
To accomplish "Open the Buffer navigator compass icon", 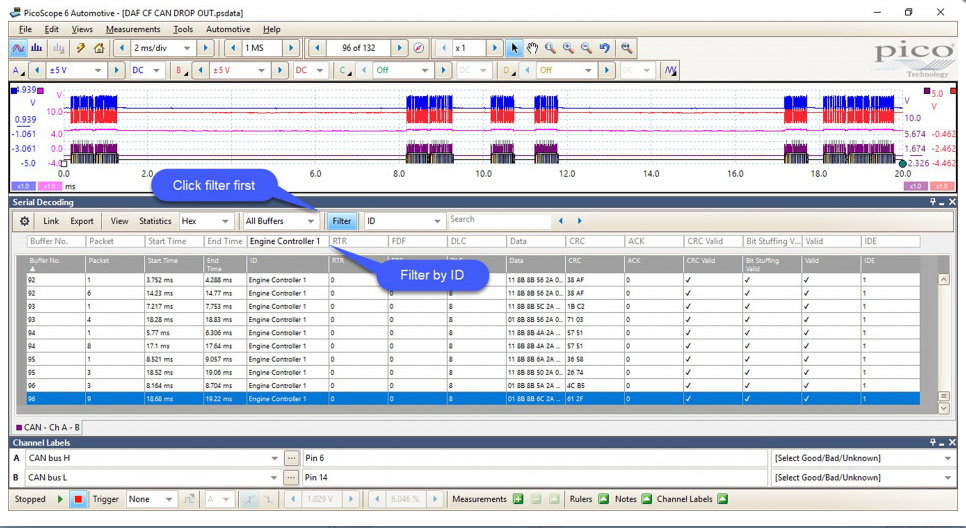I will (x=419, y=48).
